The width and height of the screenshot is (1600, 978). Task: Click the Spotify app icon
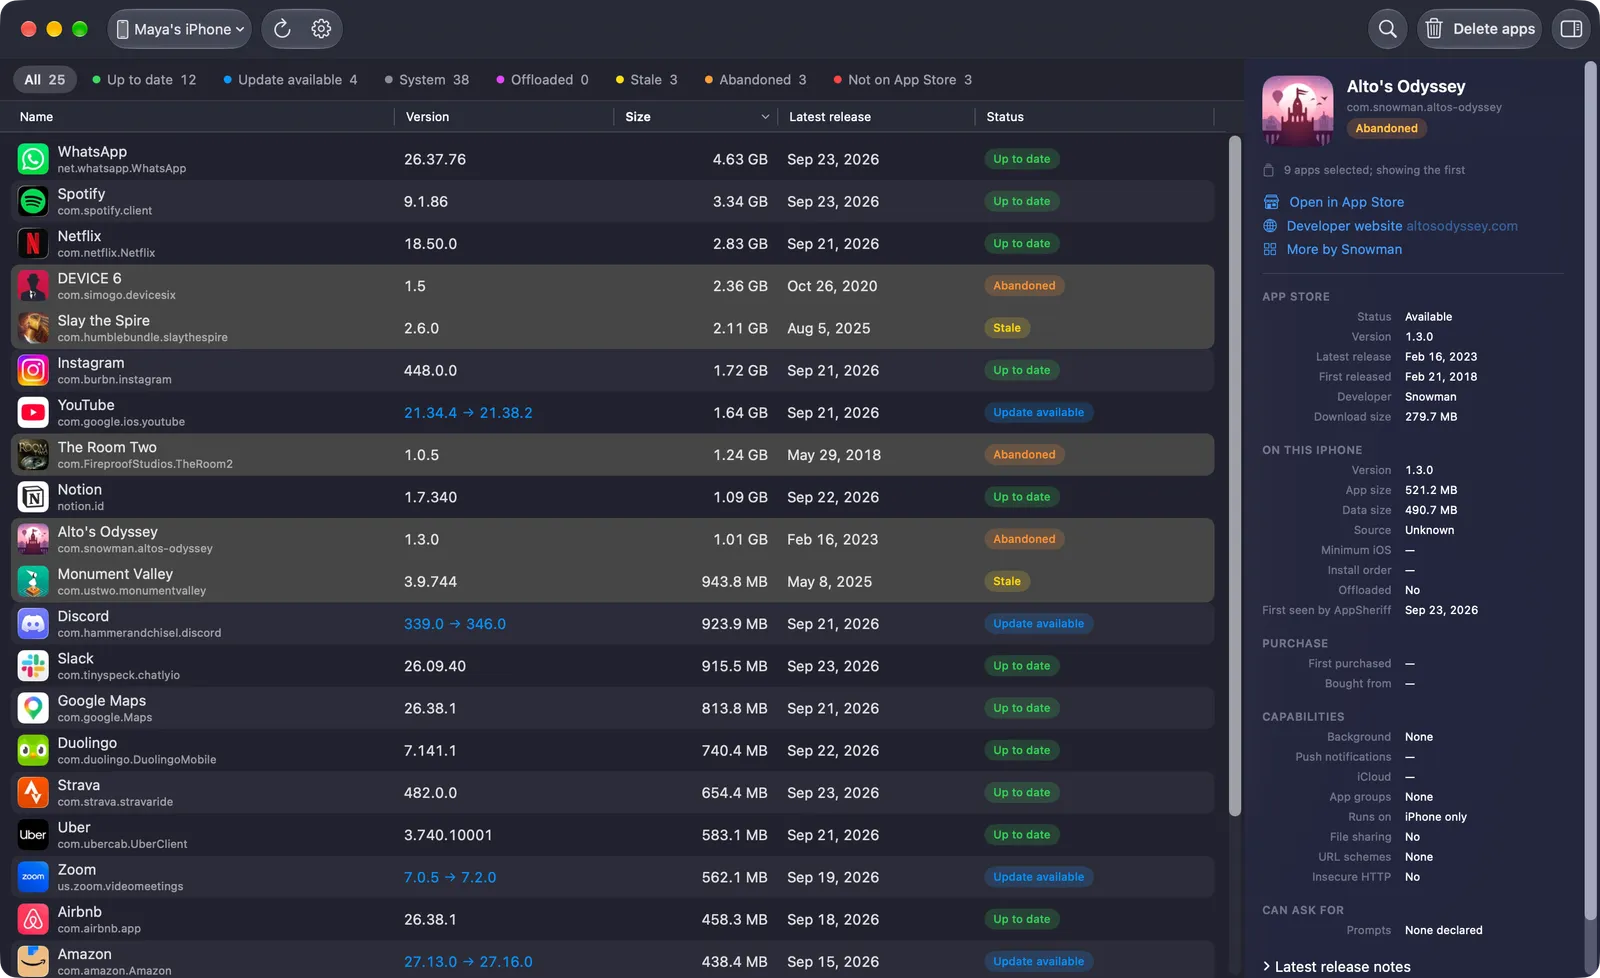(x=33, y=201)
